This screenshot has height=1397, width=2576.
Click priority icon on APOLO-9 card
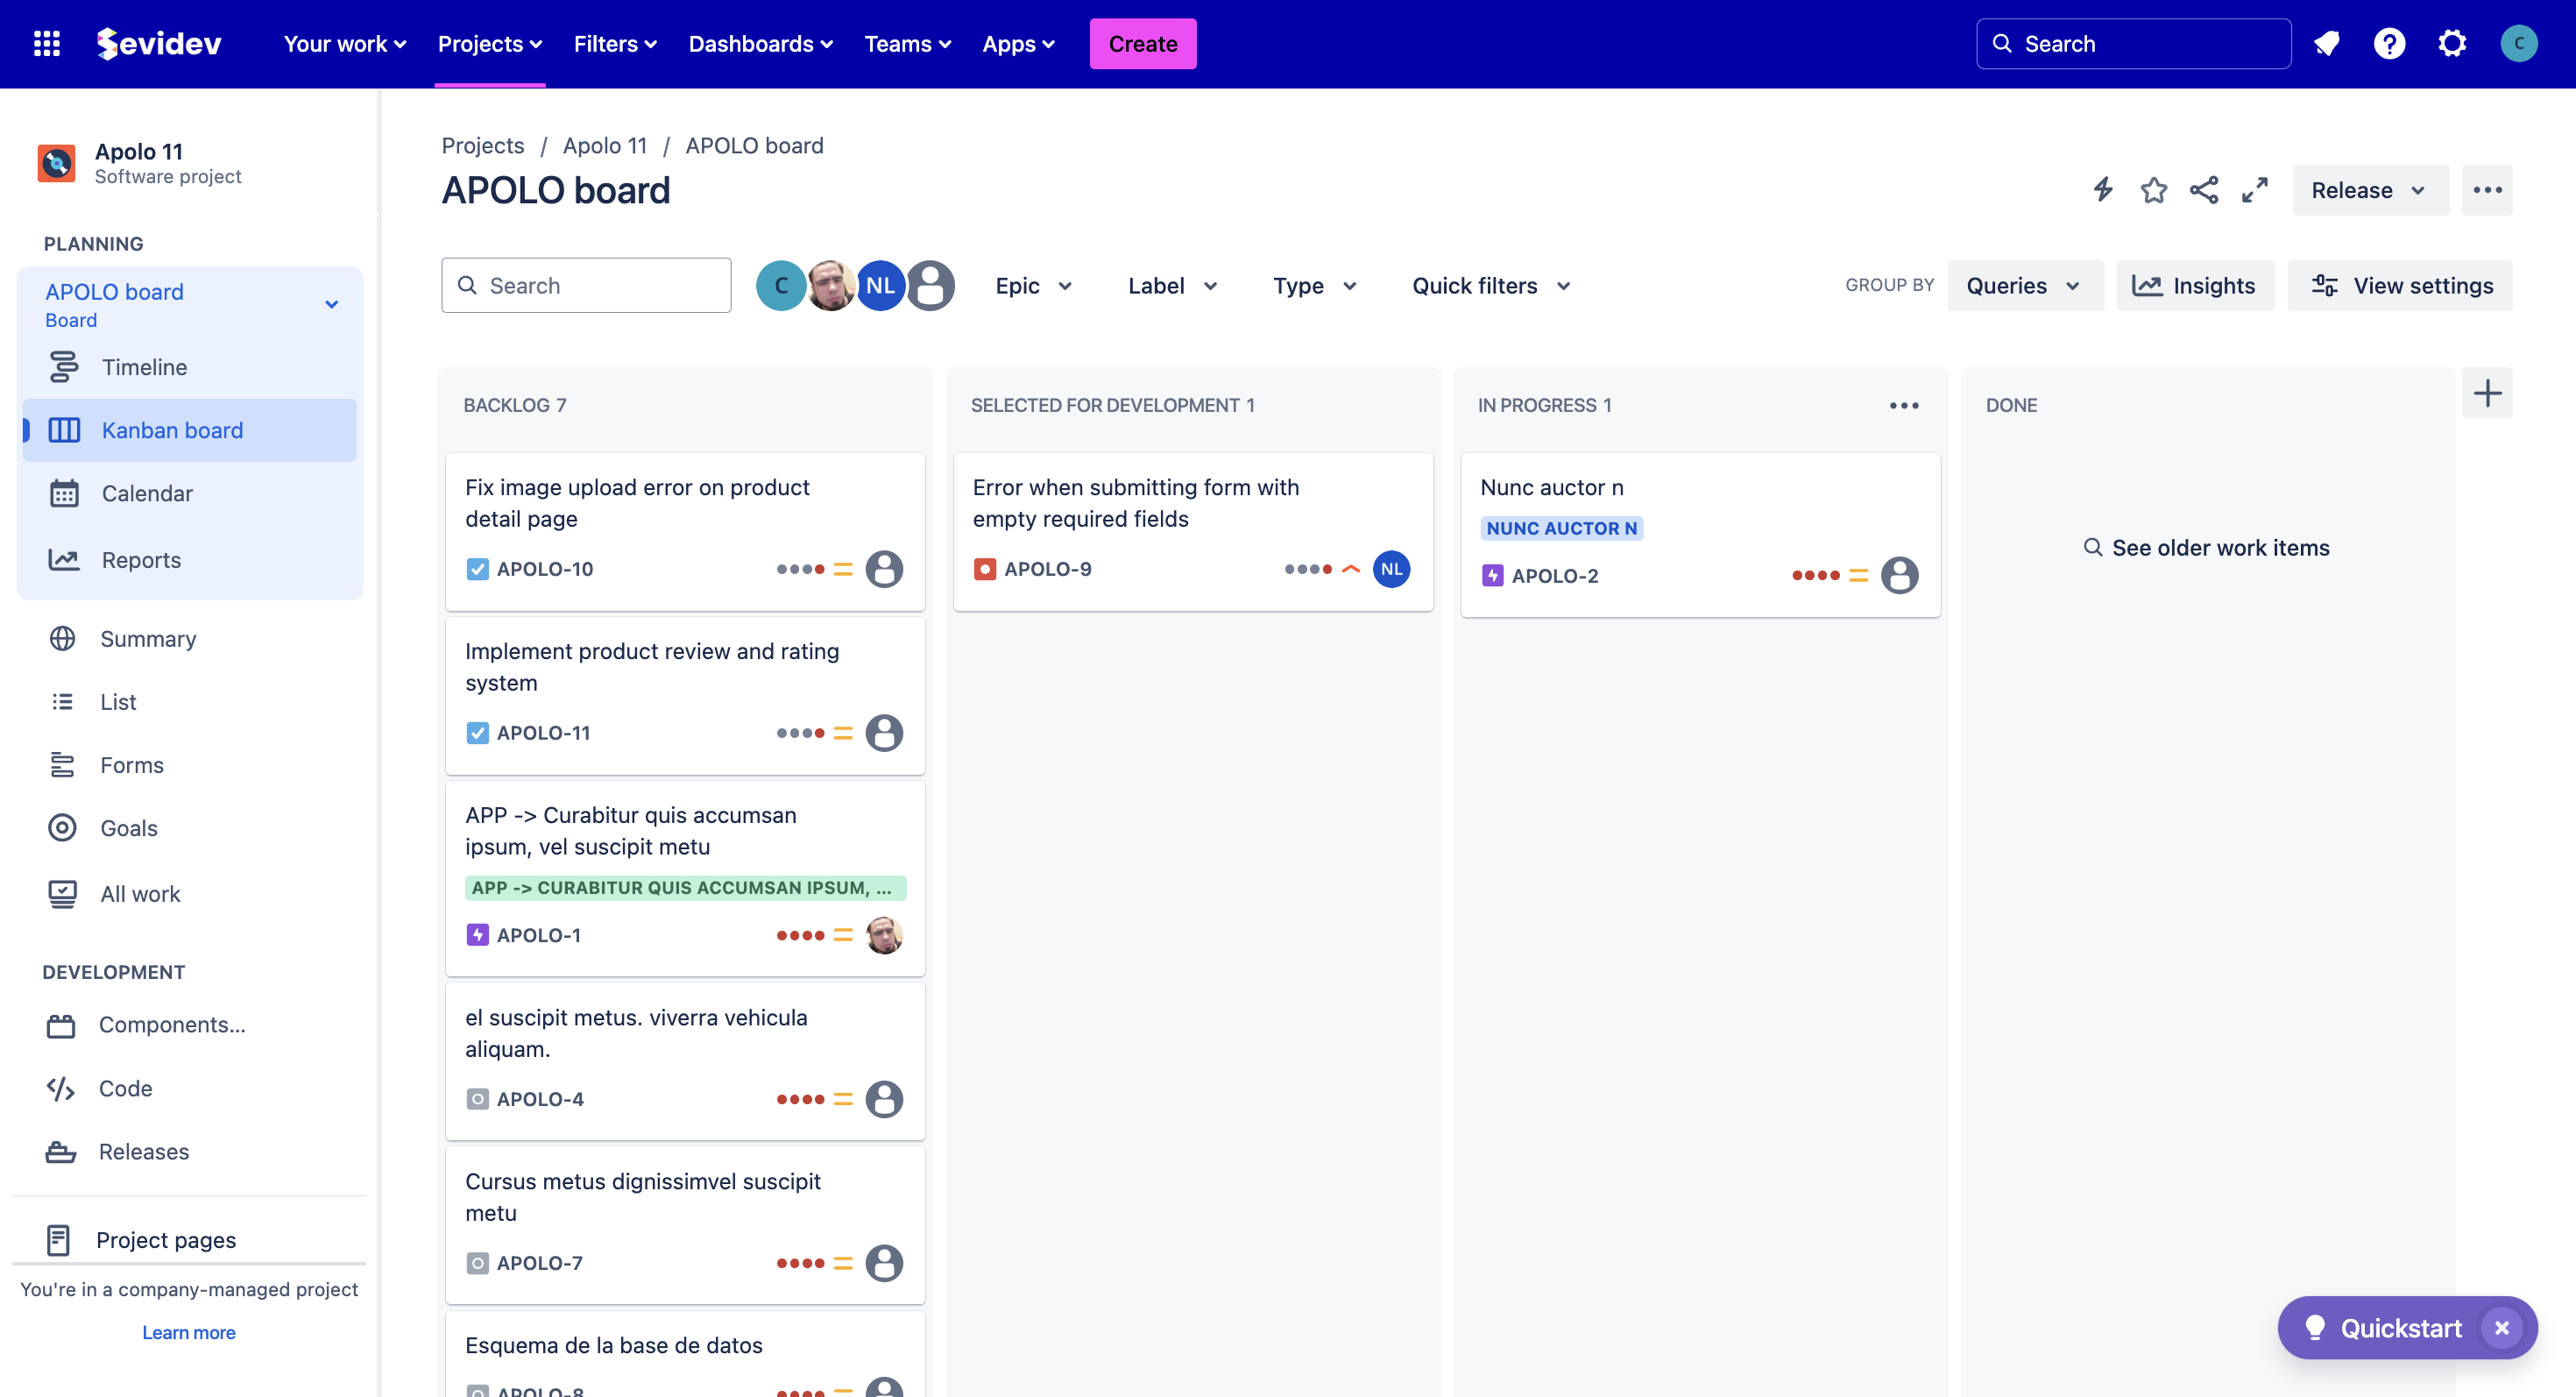1351,569
